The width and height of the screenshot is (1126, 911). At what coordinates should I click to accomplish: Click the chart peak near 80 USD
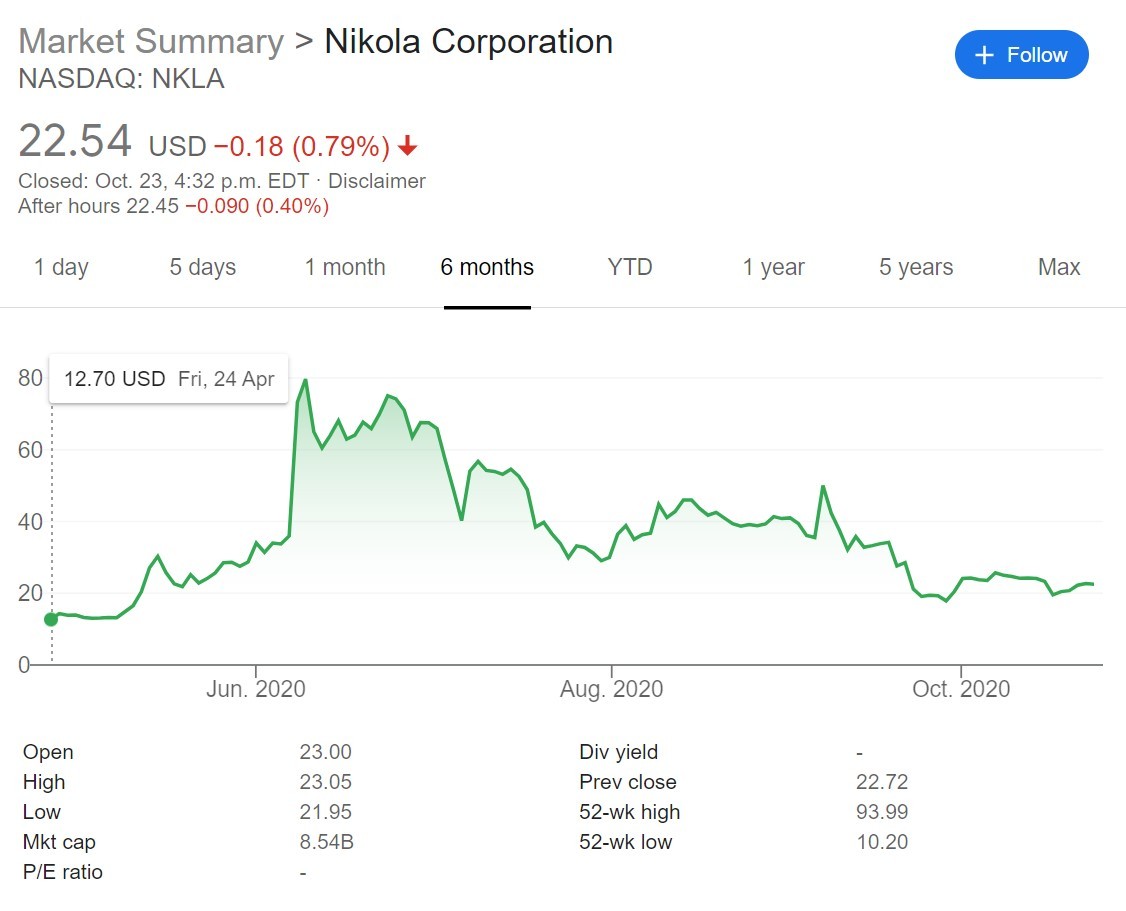click(305, 380)
